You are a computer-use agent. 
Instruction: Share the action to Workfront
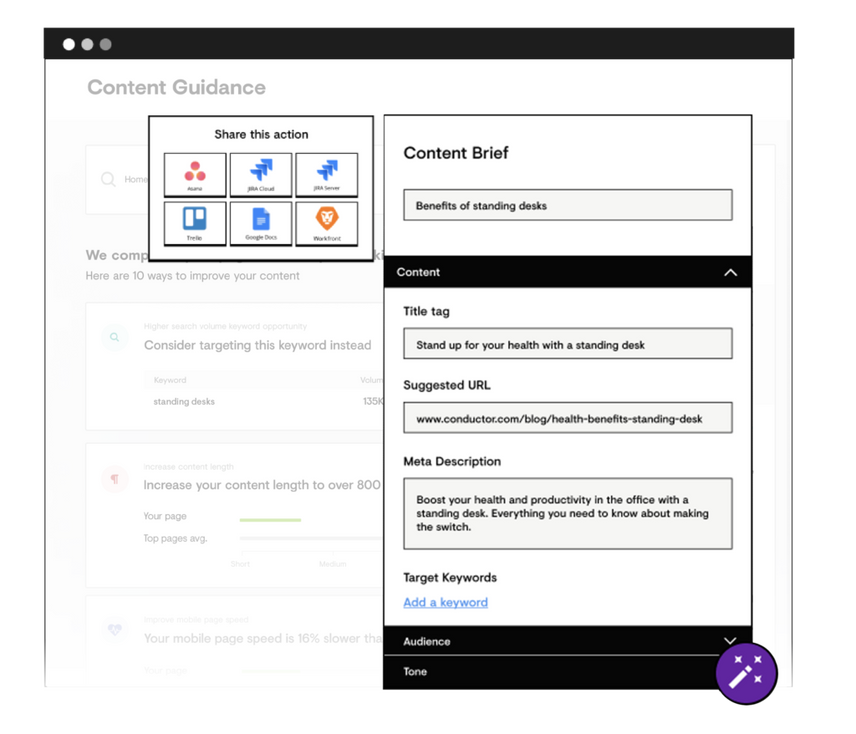pos(326,224)
